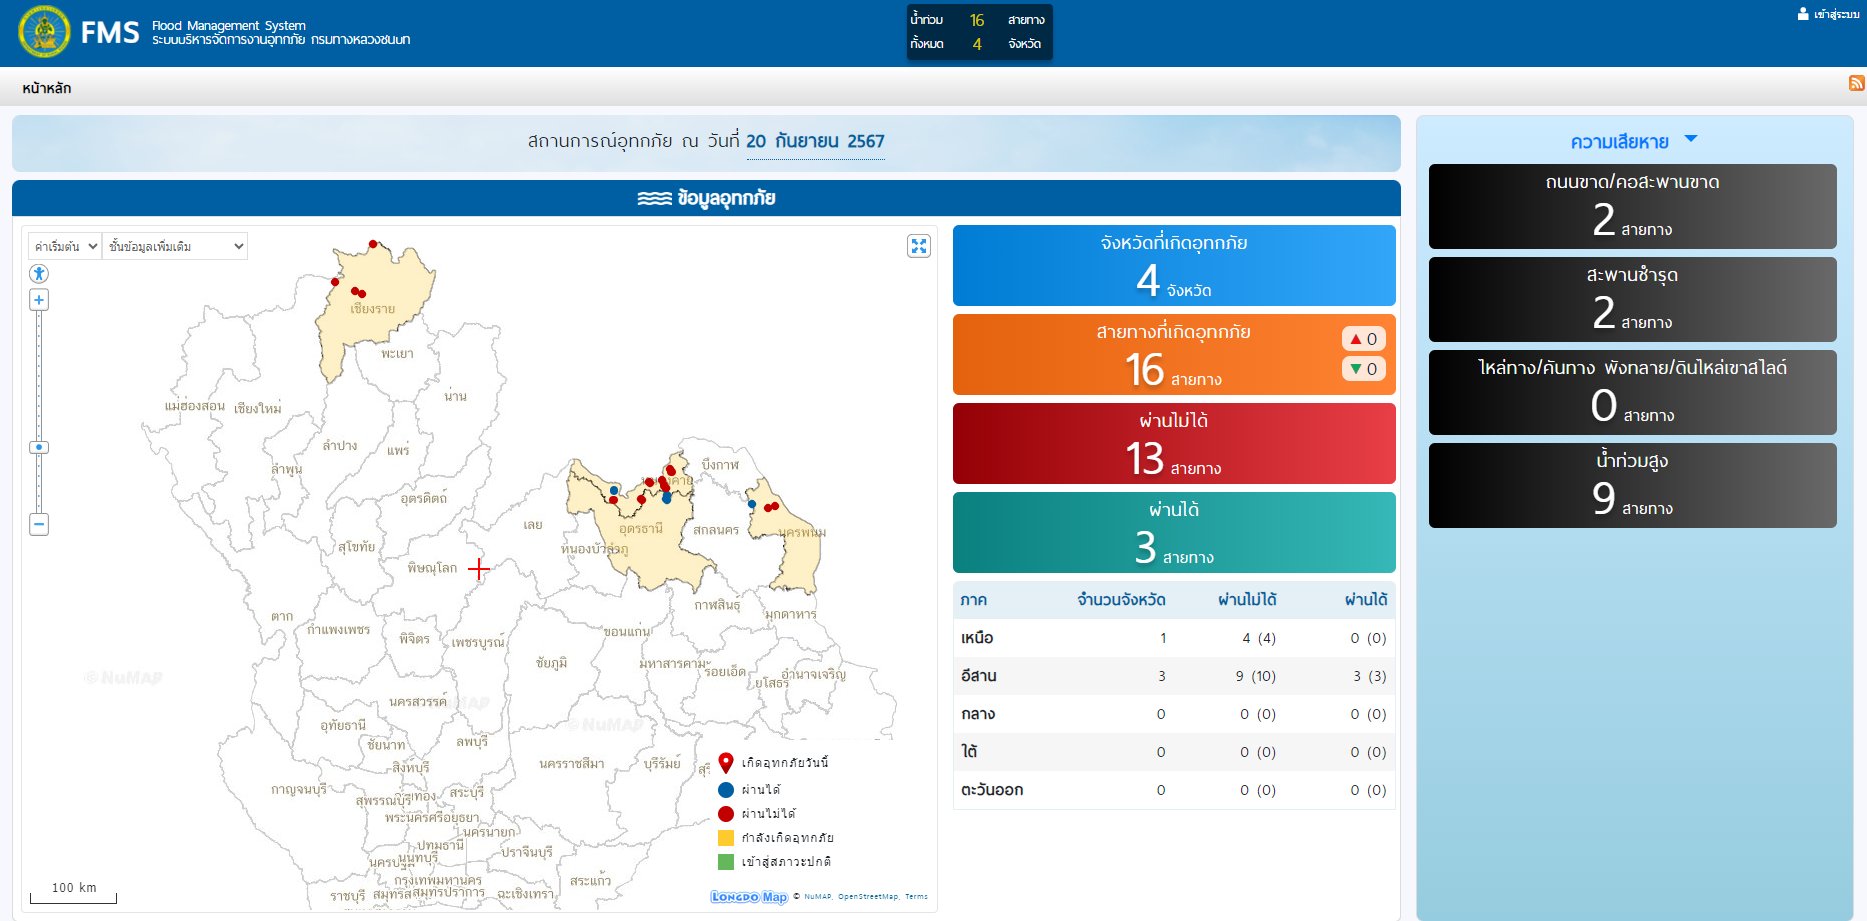Expand the ความเสียหาย panel arrow
This screenshot has height=921, width=1867.
pyautogui.click(x=1691, y=139)
